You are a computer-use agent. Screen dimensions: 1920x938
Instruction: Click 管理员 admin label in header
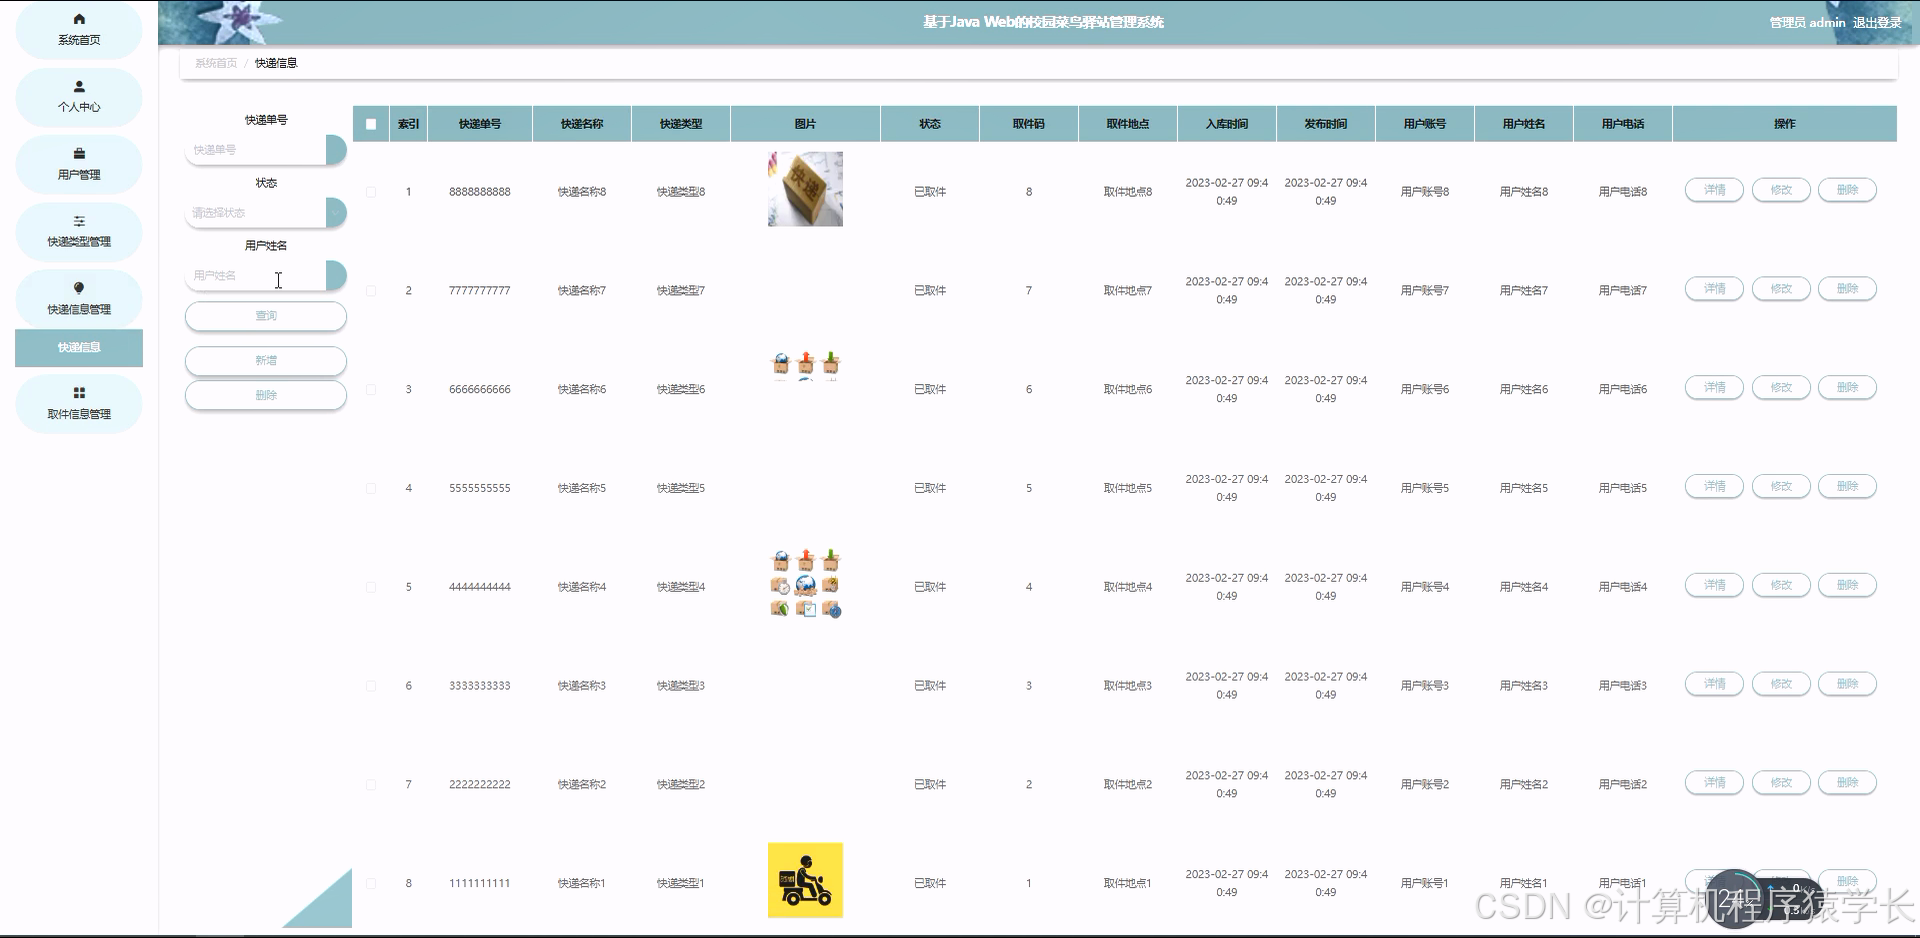point(1807,22)
